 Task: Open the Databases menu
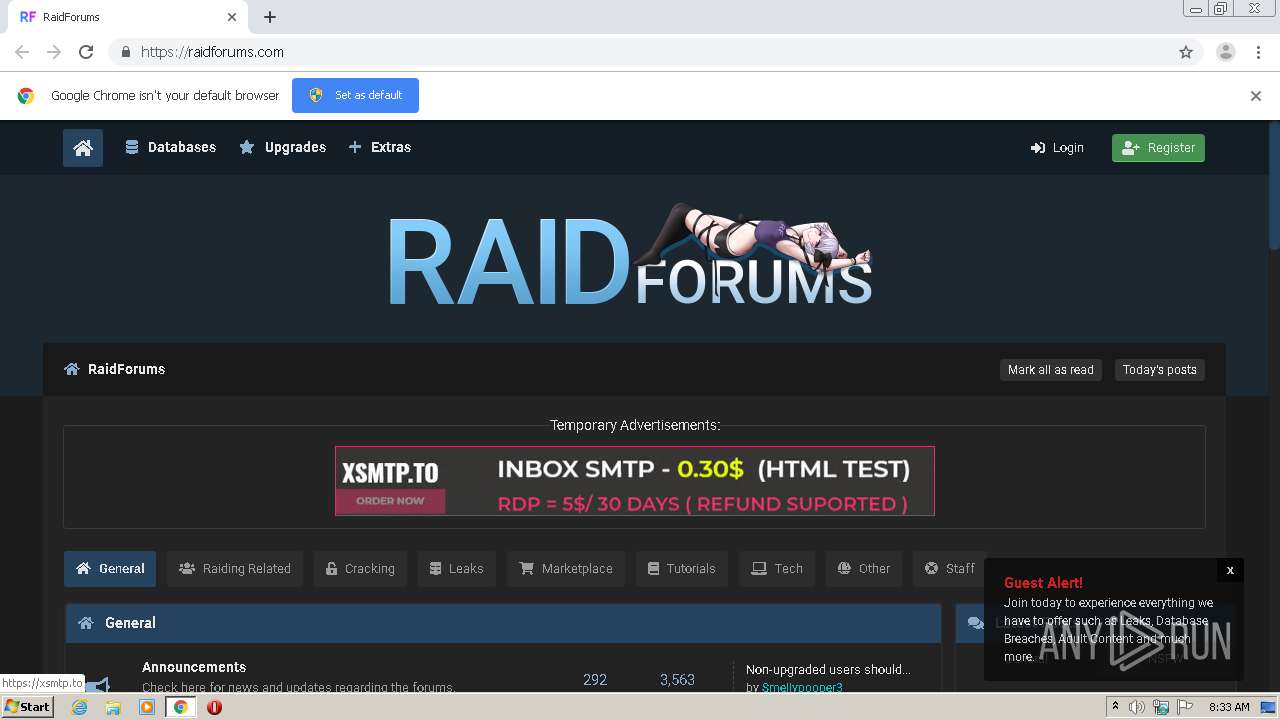[x=170, y=147]
